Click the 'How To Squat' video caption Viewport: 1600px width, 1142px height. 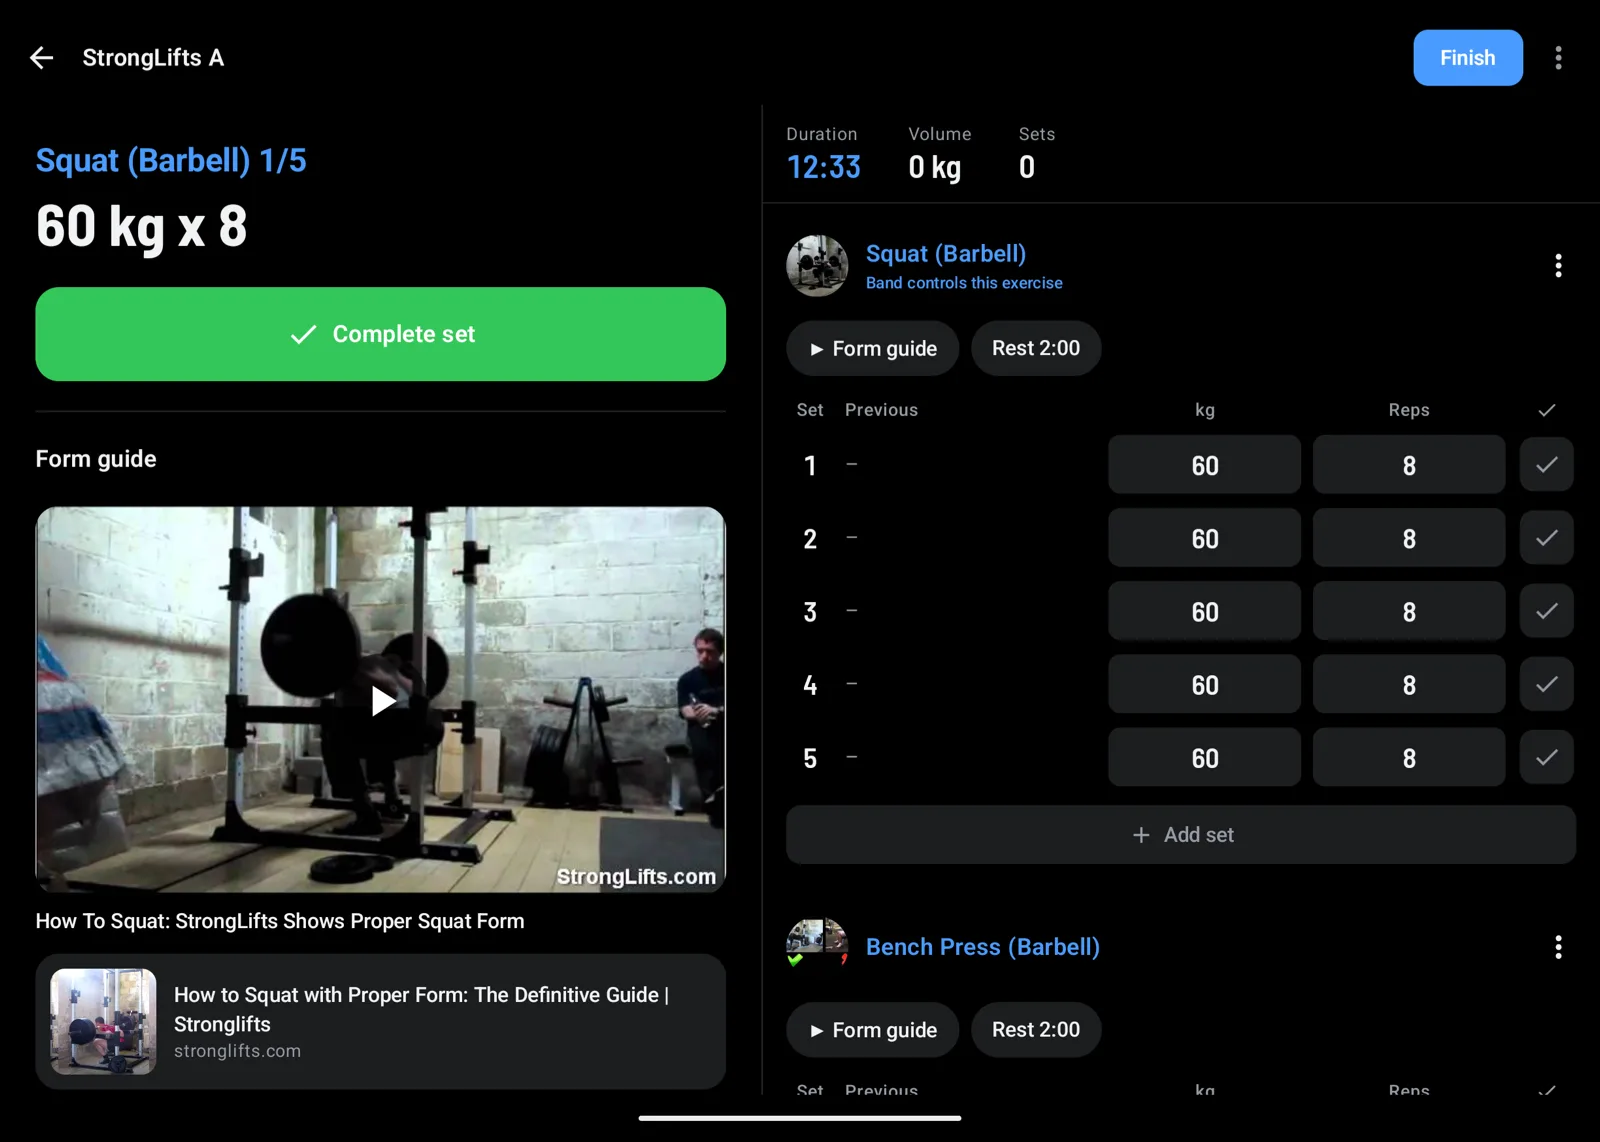click(x=280, y=921)
